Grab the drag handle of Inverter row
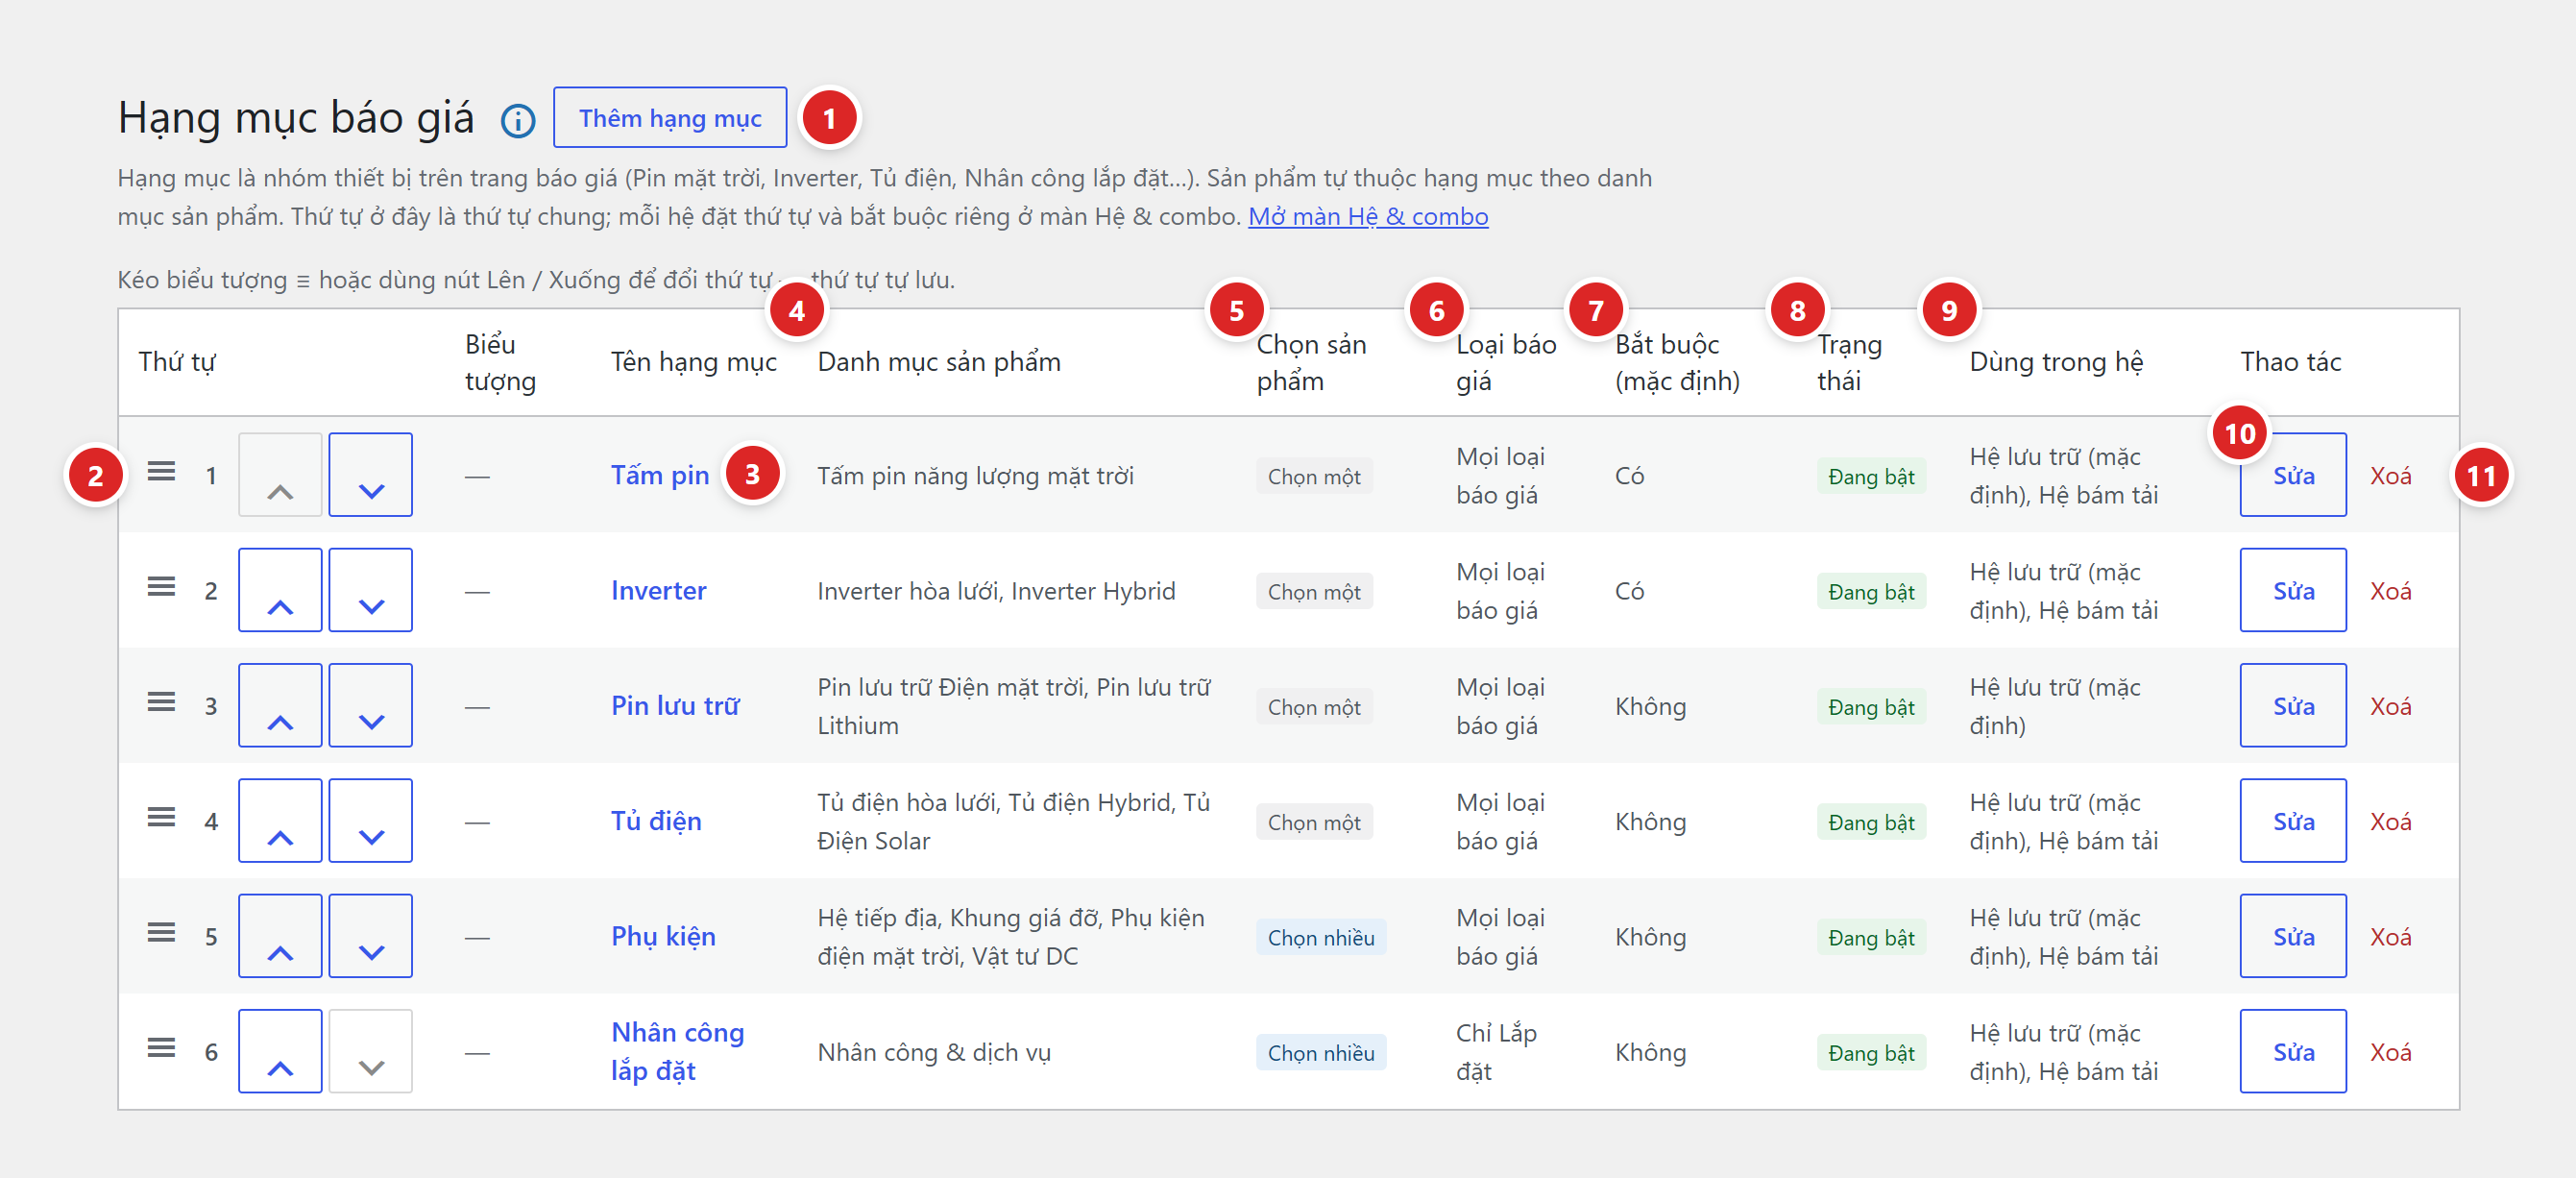 tap(161, 586)
